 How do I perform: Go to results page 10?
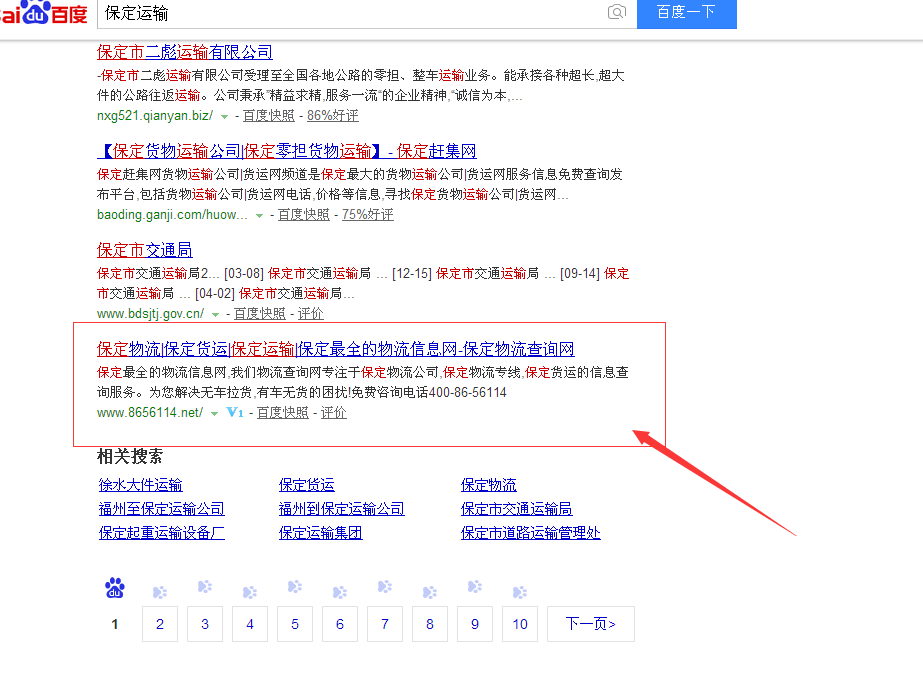click(x=520, y=624)
